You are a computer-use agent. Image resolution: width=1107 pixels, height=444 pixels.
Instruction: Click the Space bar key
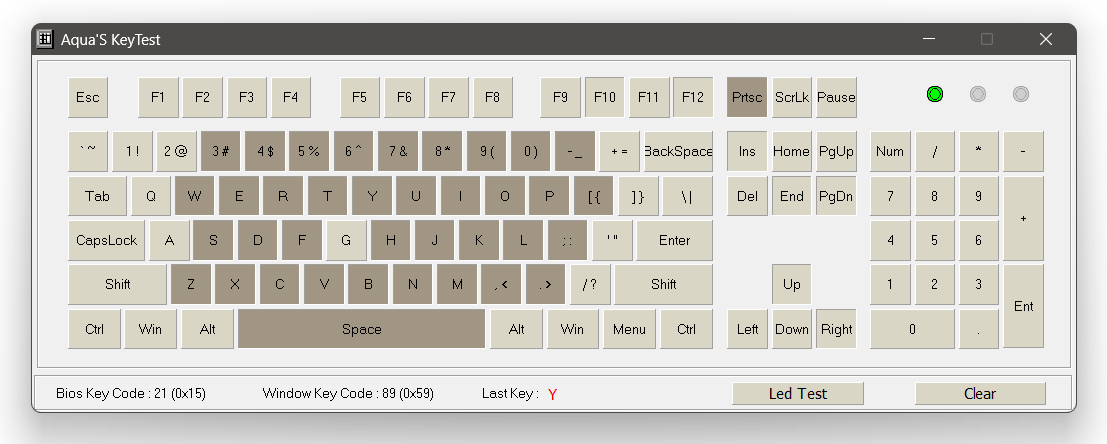pos(361,329)
